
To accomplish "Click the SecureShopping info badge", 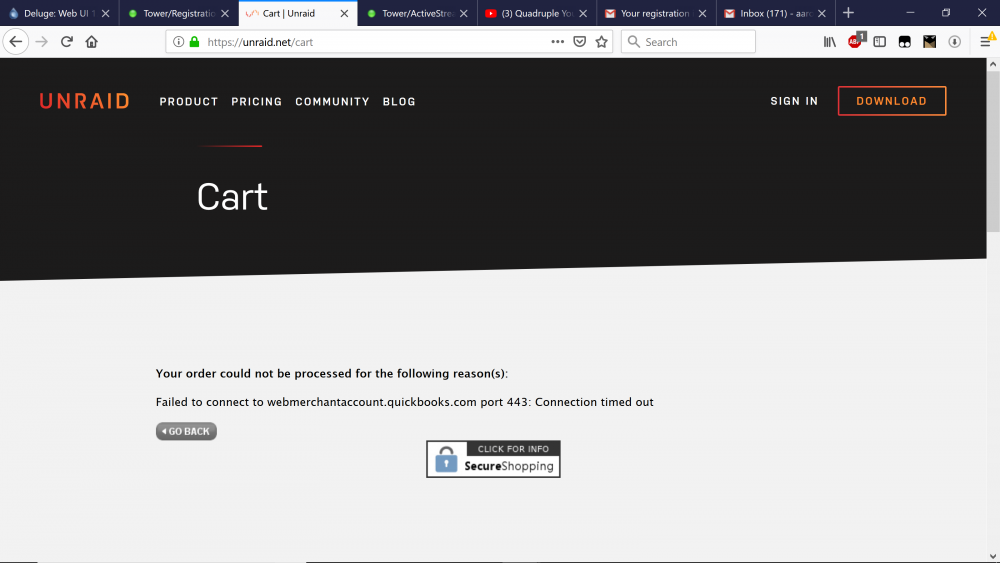I will (494, 459).
